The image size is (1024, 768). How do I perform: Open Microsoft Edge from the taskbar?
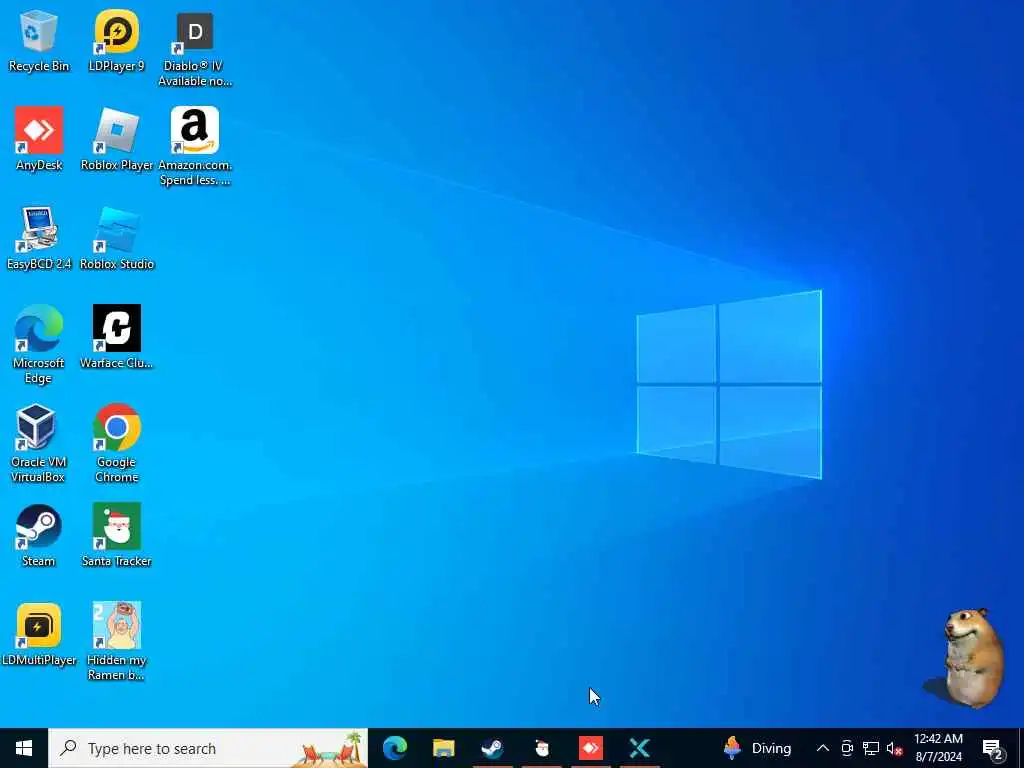point(394,748)
